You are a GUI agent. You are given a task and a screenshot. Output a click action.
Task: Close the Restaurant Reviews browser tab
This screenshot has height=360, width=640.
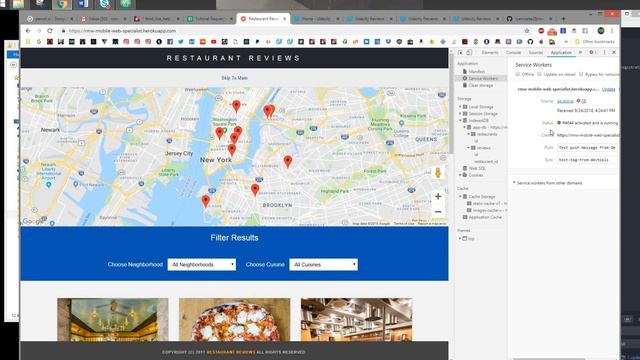click(284, 19)
